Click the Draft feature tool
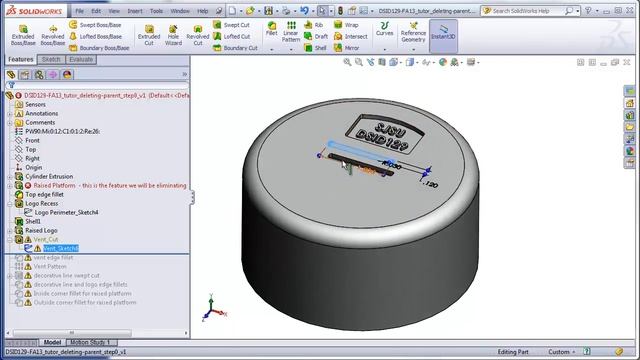The width and height of the screenshot is (640, 360). 316,36
